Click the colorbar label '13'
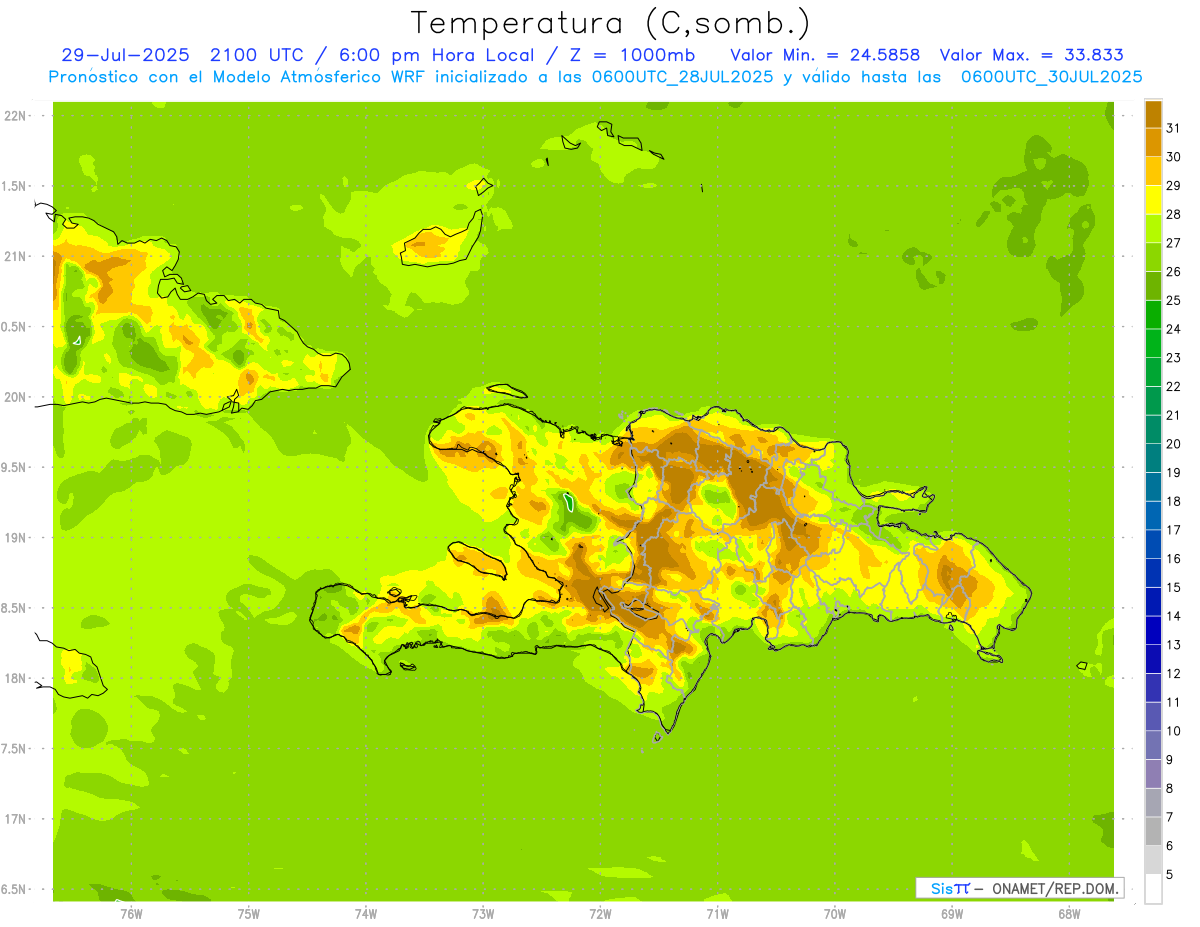Screen dimensions: 1200x927 1173,645
